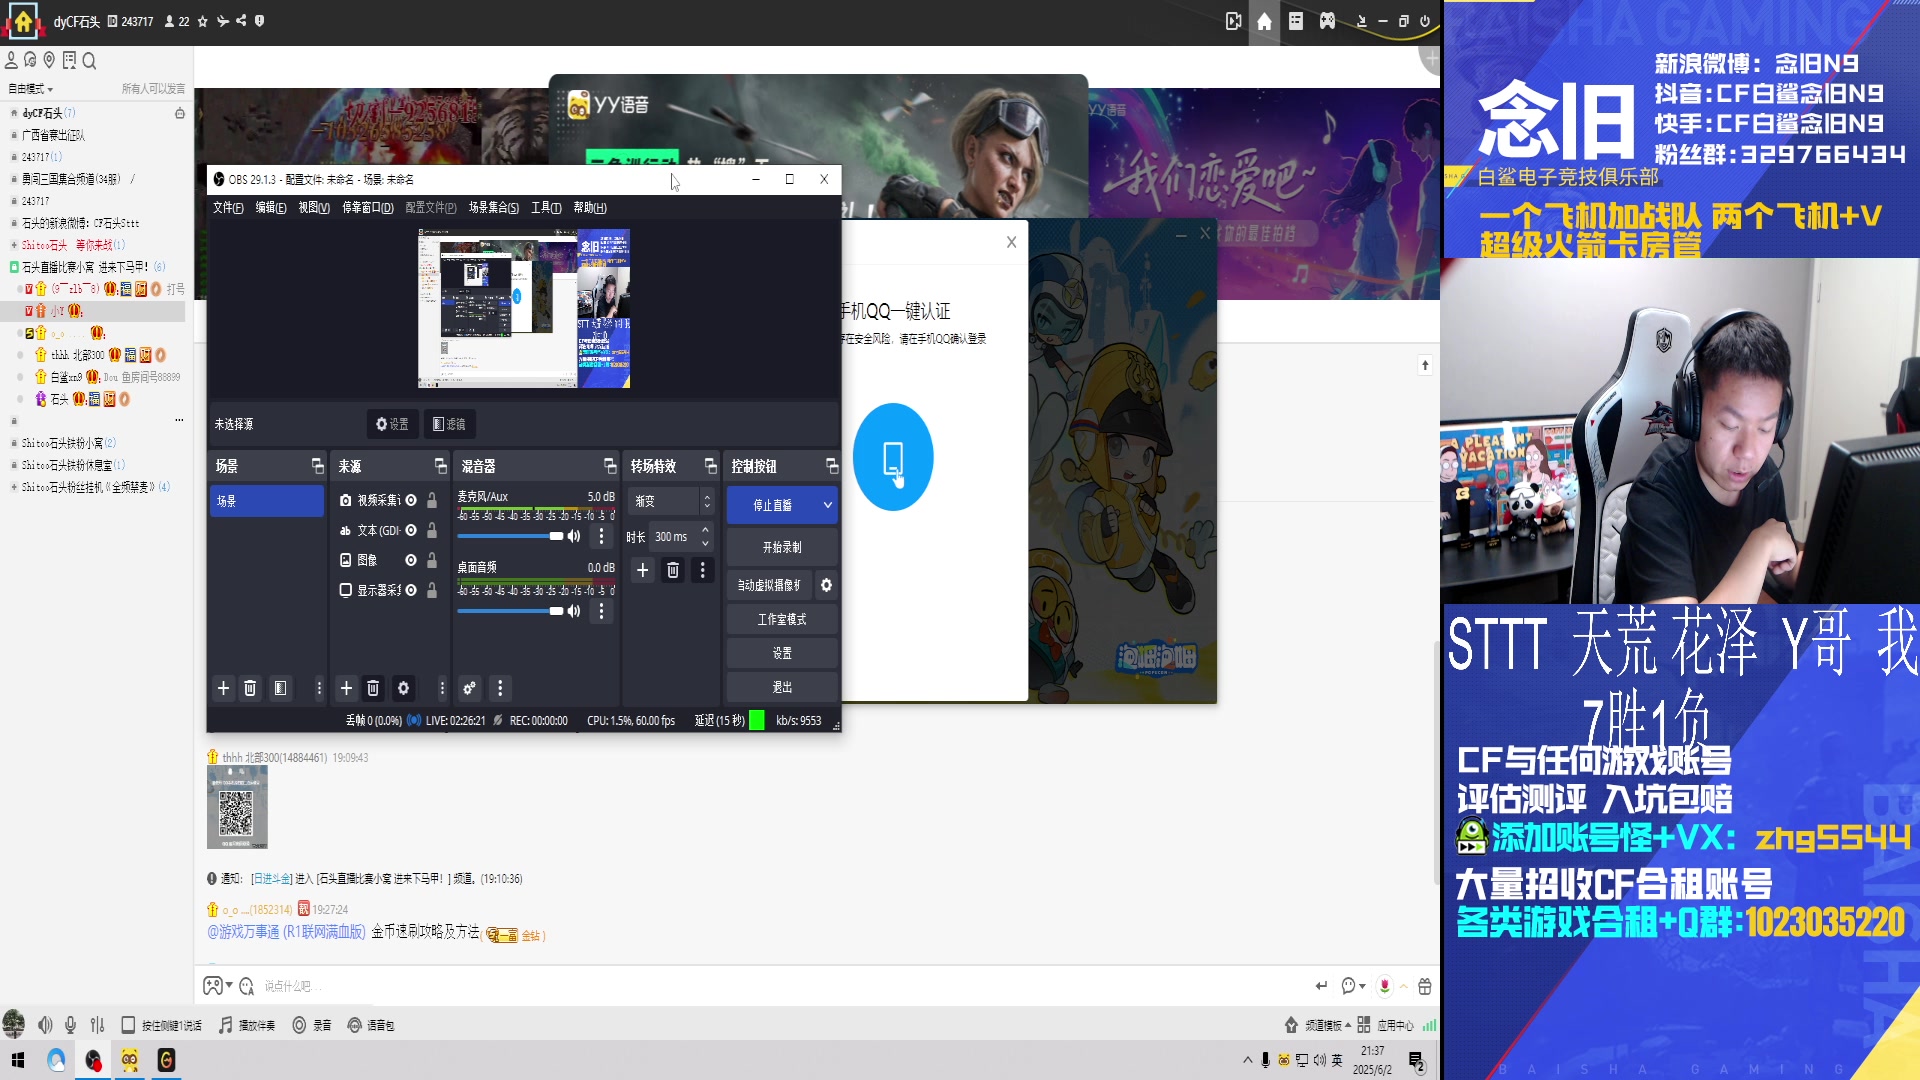The width and height of the screenshot is (1920, 1080).
Task: Remove selected source with trash icon
Action: (x=373, y=688)
